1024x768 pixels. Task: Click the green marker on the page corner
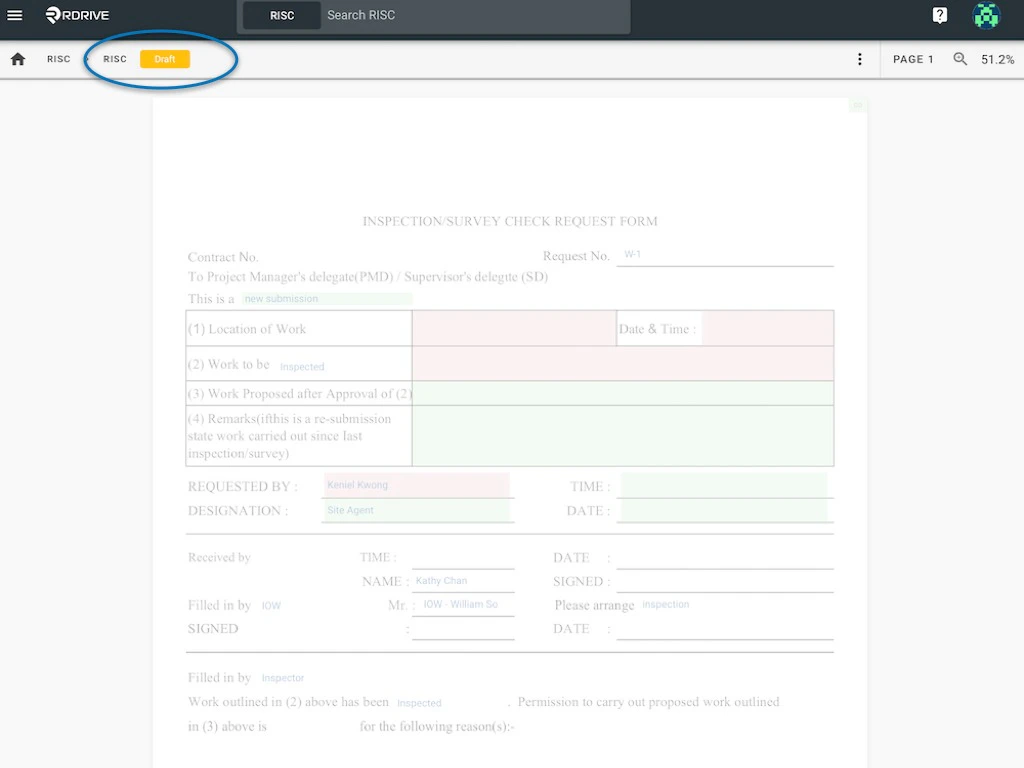[856, 105]
